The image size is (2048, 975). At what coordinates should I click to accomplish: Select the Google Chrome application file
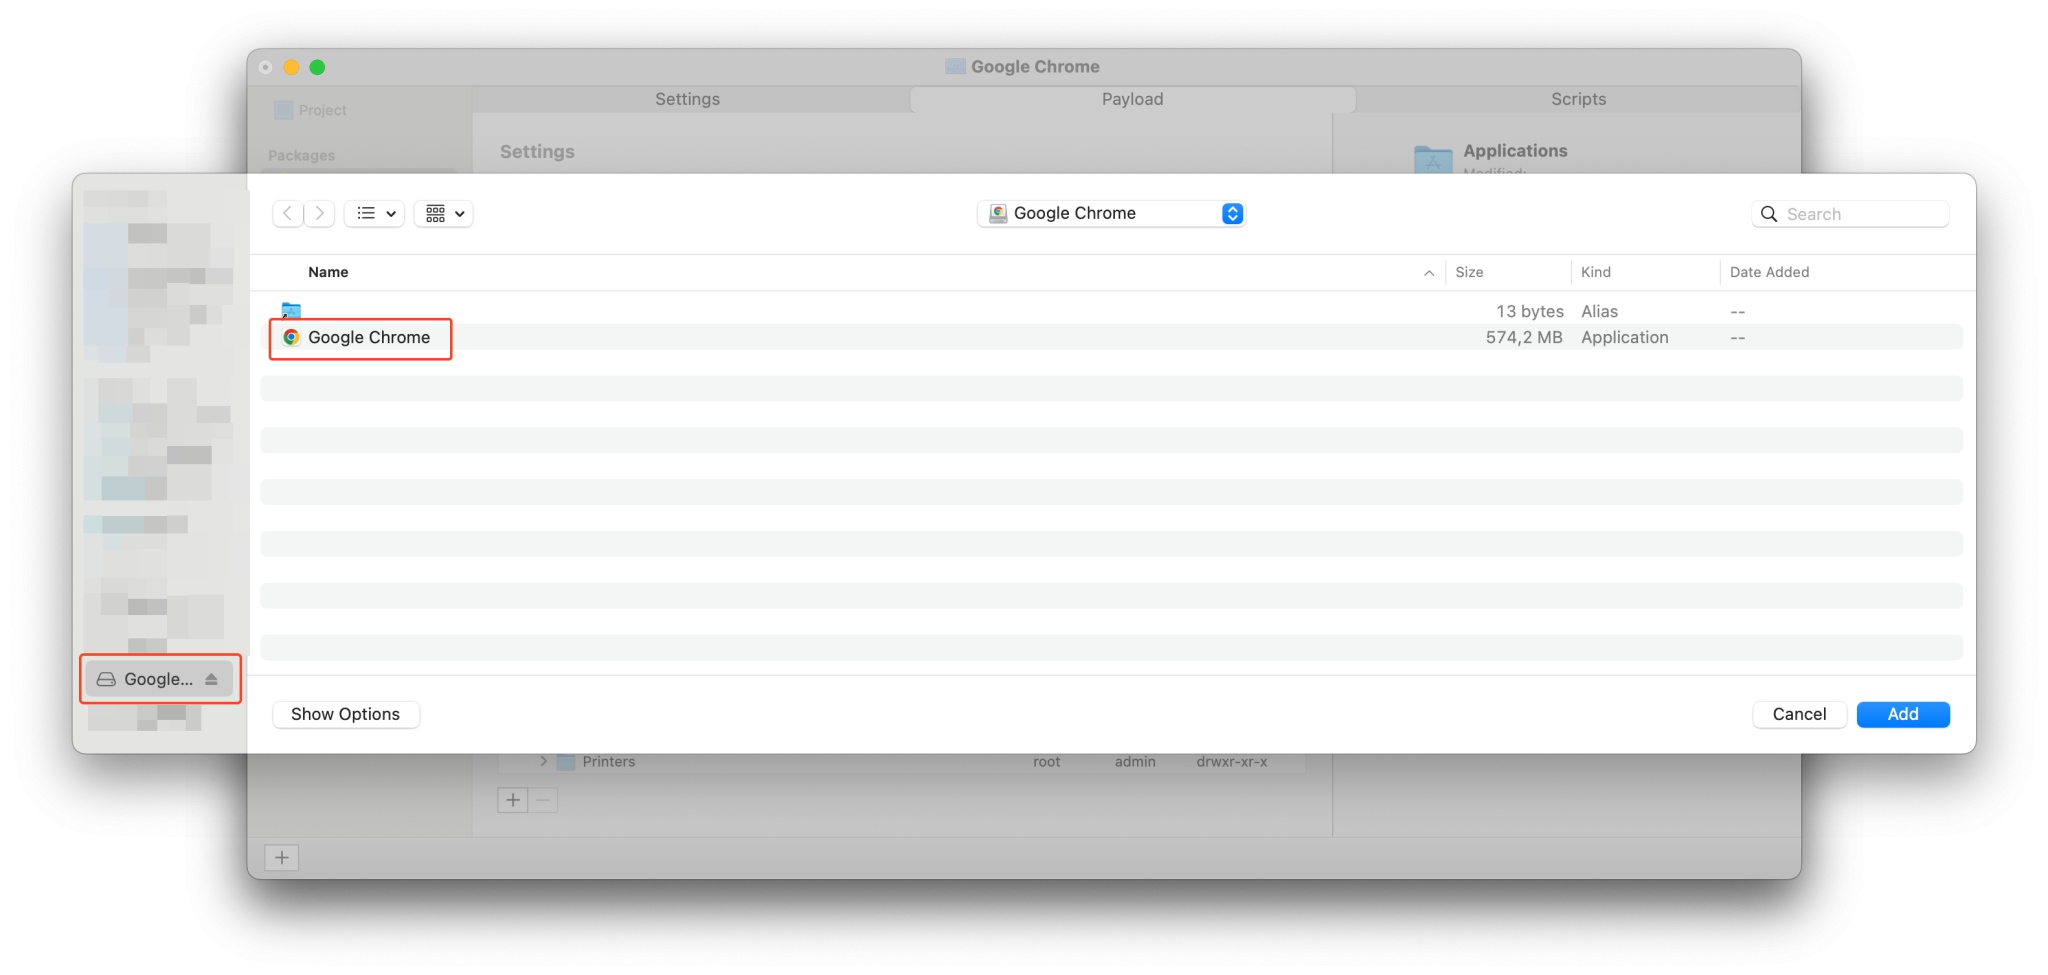[x=368, y=338]
